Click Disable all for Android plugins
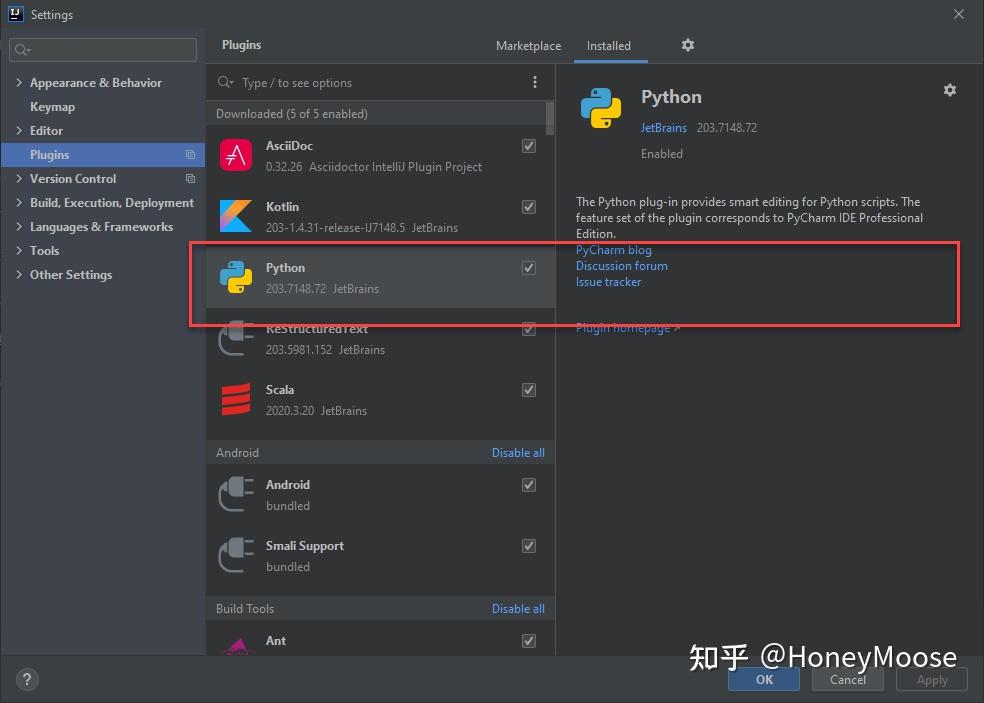This screenshot has height=703, width=984. click(x=518, y=452)
